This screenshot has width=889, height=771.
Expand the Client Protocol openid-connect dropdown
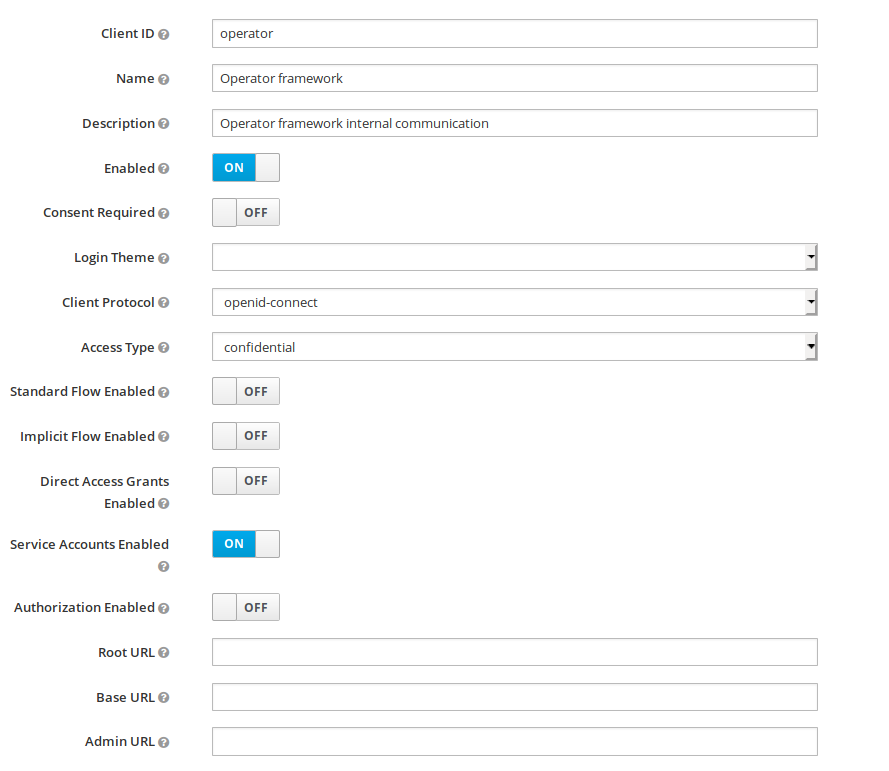514,302
